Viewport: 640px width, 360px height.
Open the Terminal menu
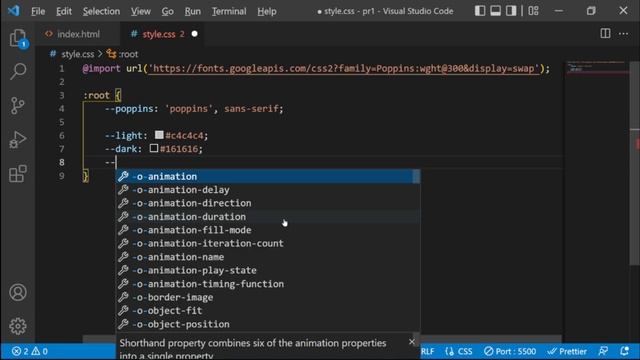[229, 11]
